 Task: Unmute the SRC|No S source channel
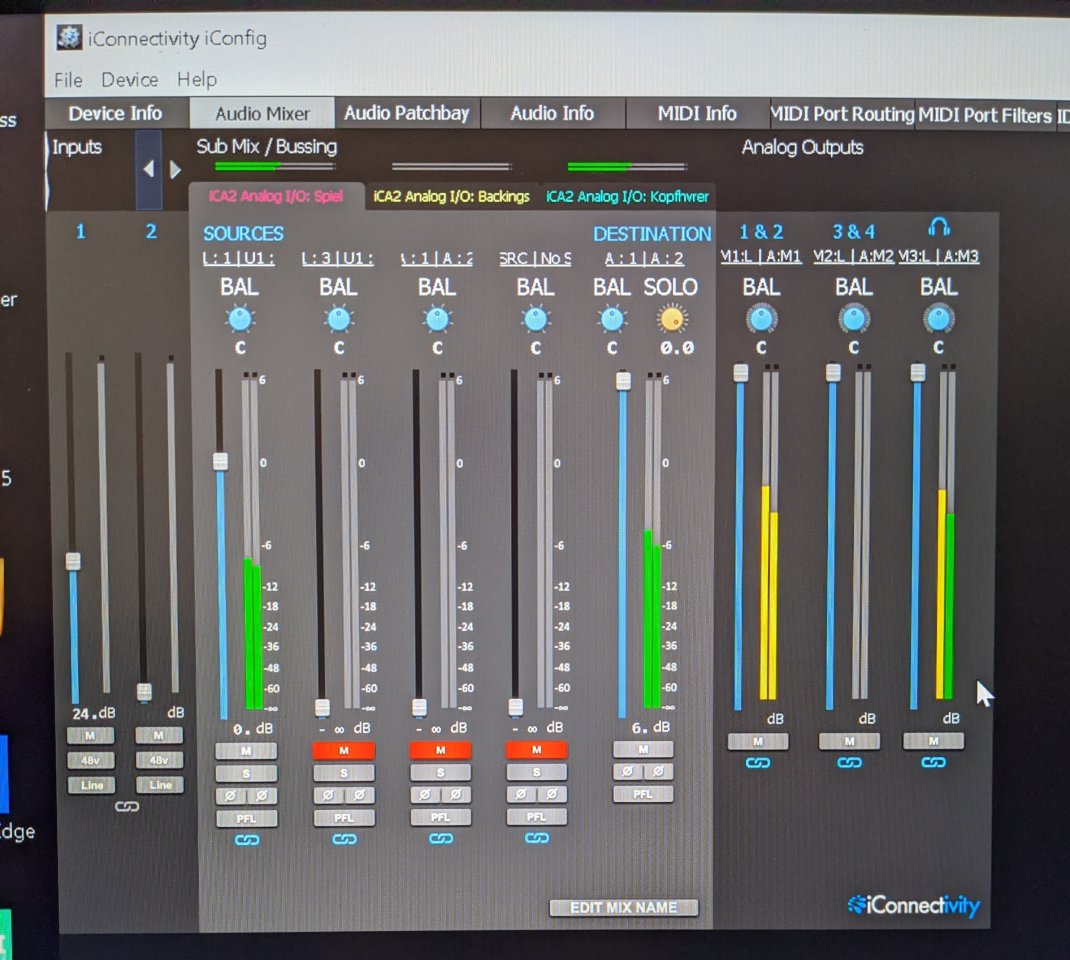click(536, 750)
